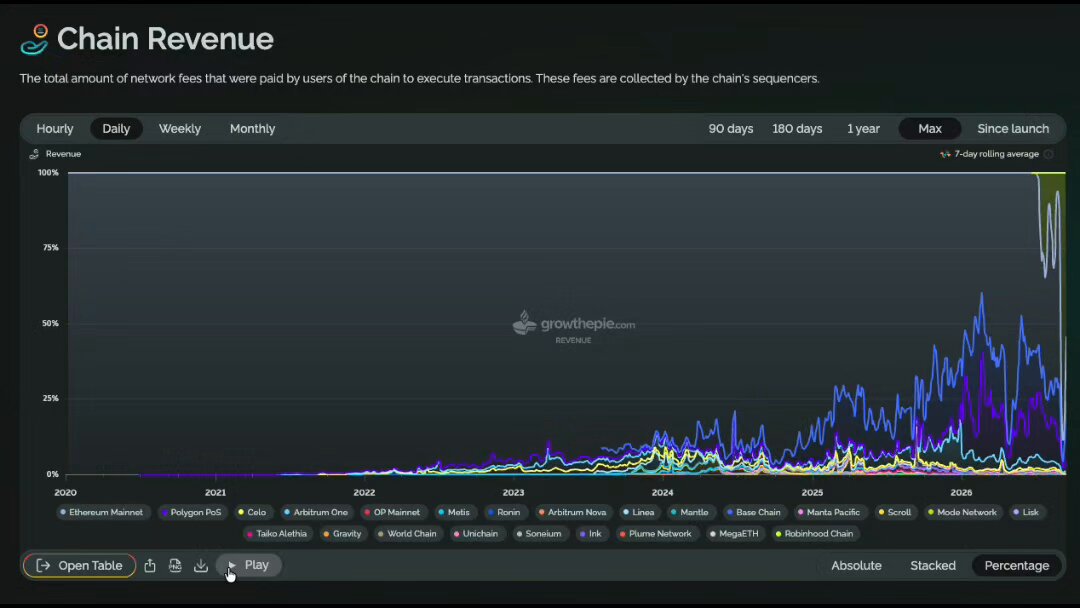Toggle Arbitrum One legend item
This screenshot has height=608, width=1080.
(315, 512)
